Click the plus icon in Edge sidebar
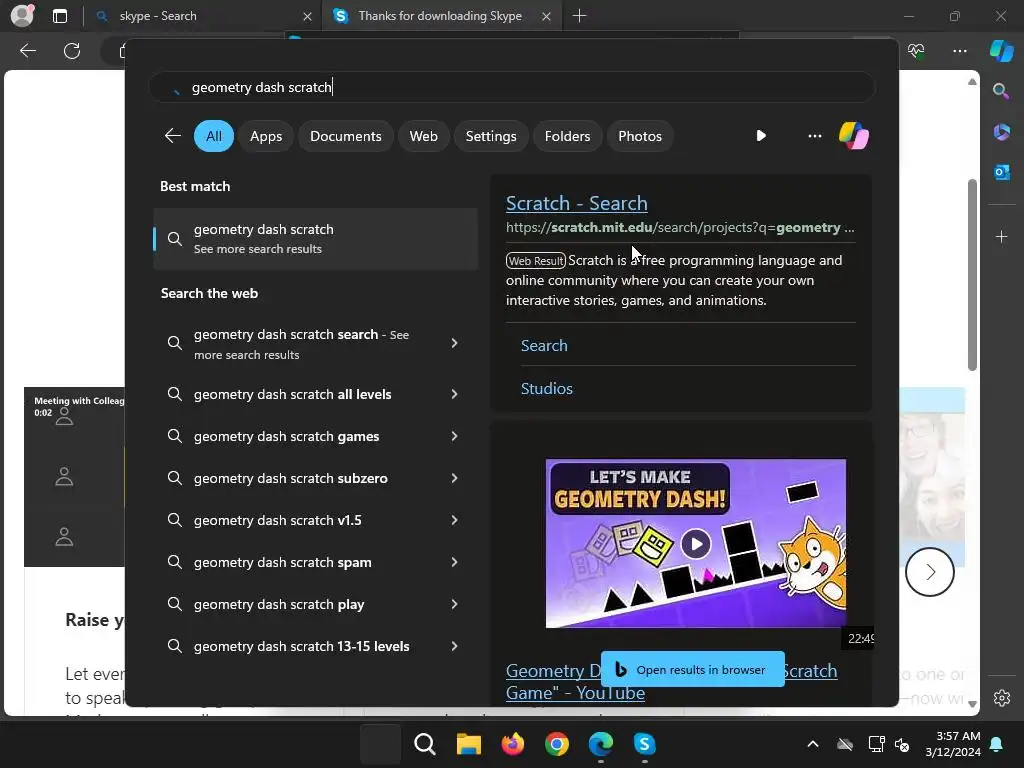1024x768 pixels. (1001, 236)
